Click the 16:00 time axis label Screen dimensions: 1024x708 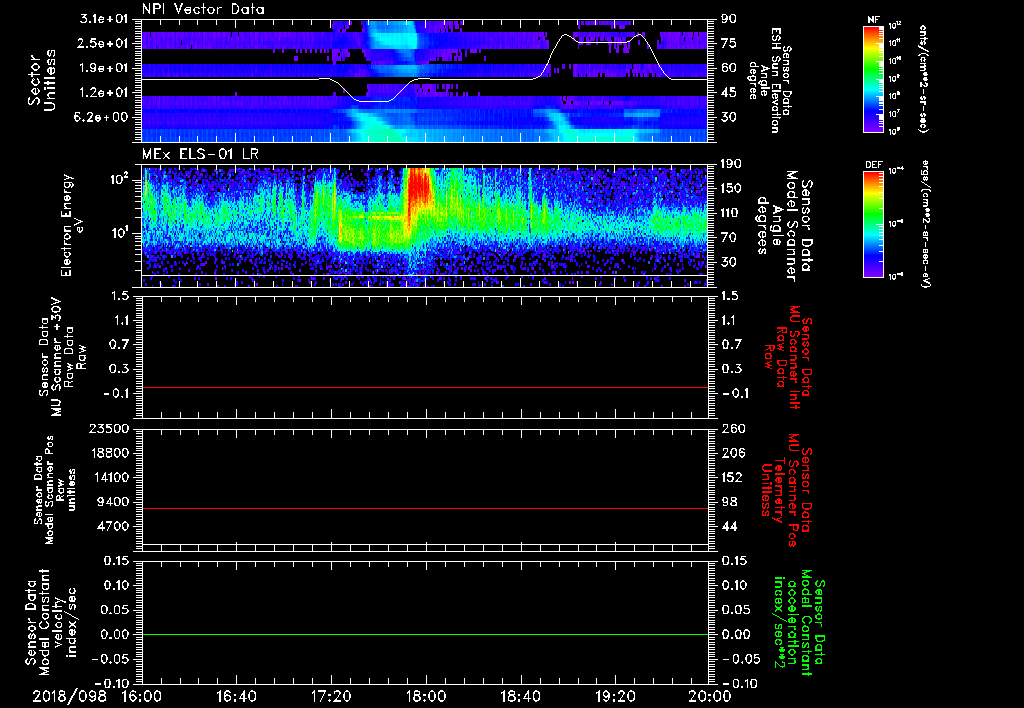tap(142, 696)
